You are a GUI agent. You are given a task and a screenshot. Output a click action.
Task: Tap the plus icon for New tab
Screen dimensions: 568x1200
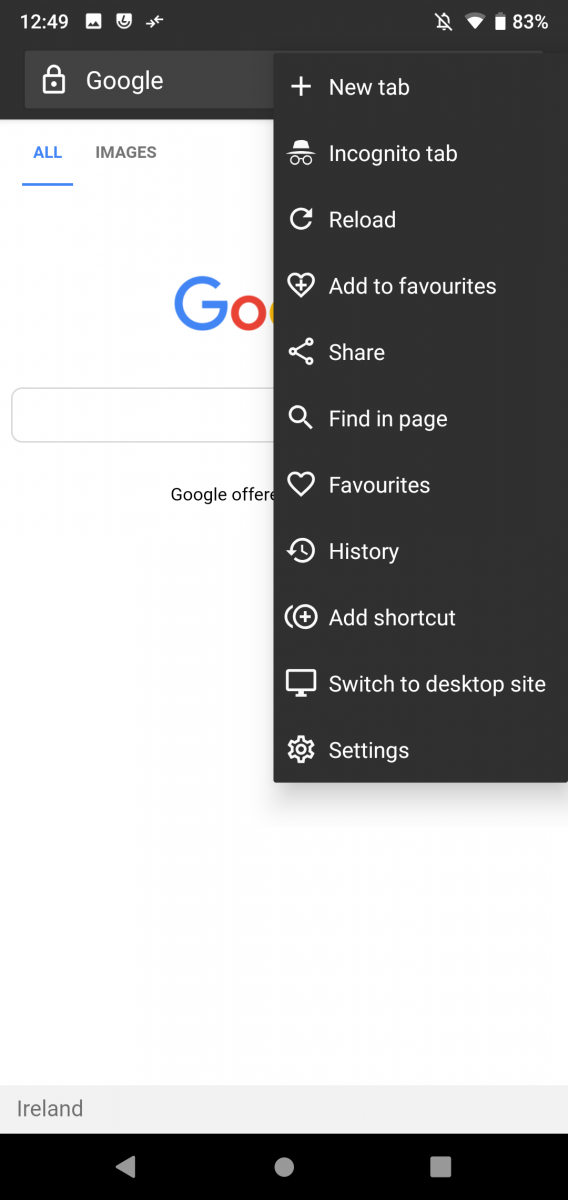pos(301,87)
